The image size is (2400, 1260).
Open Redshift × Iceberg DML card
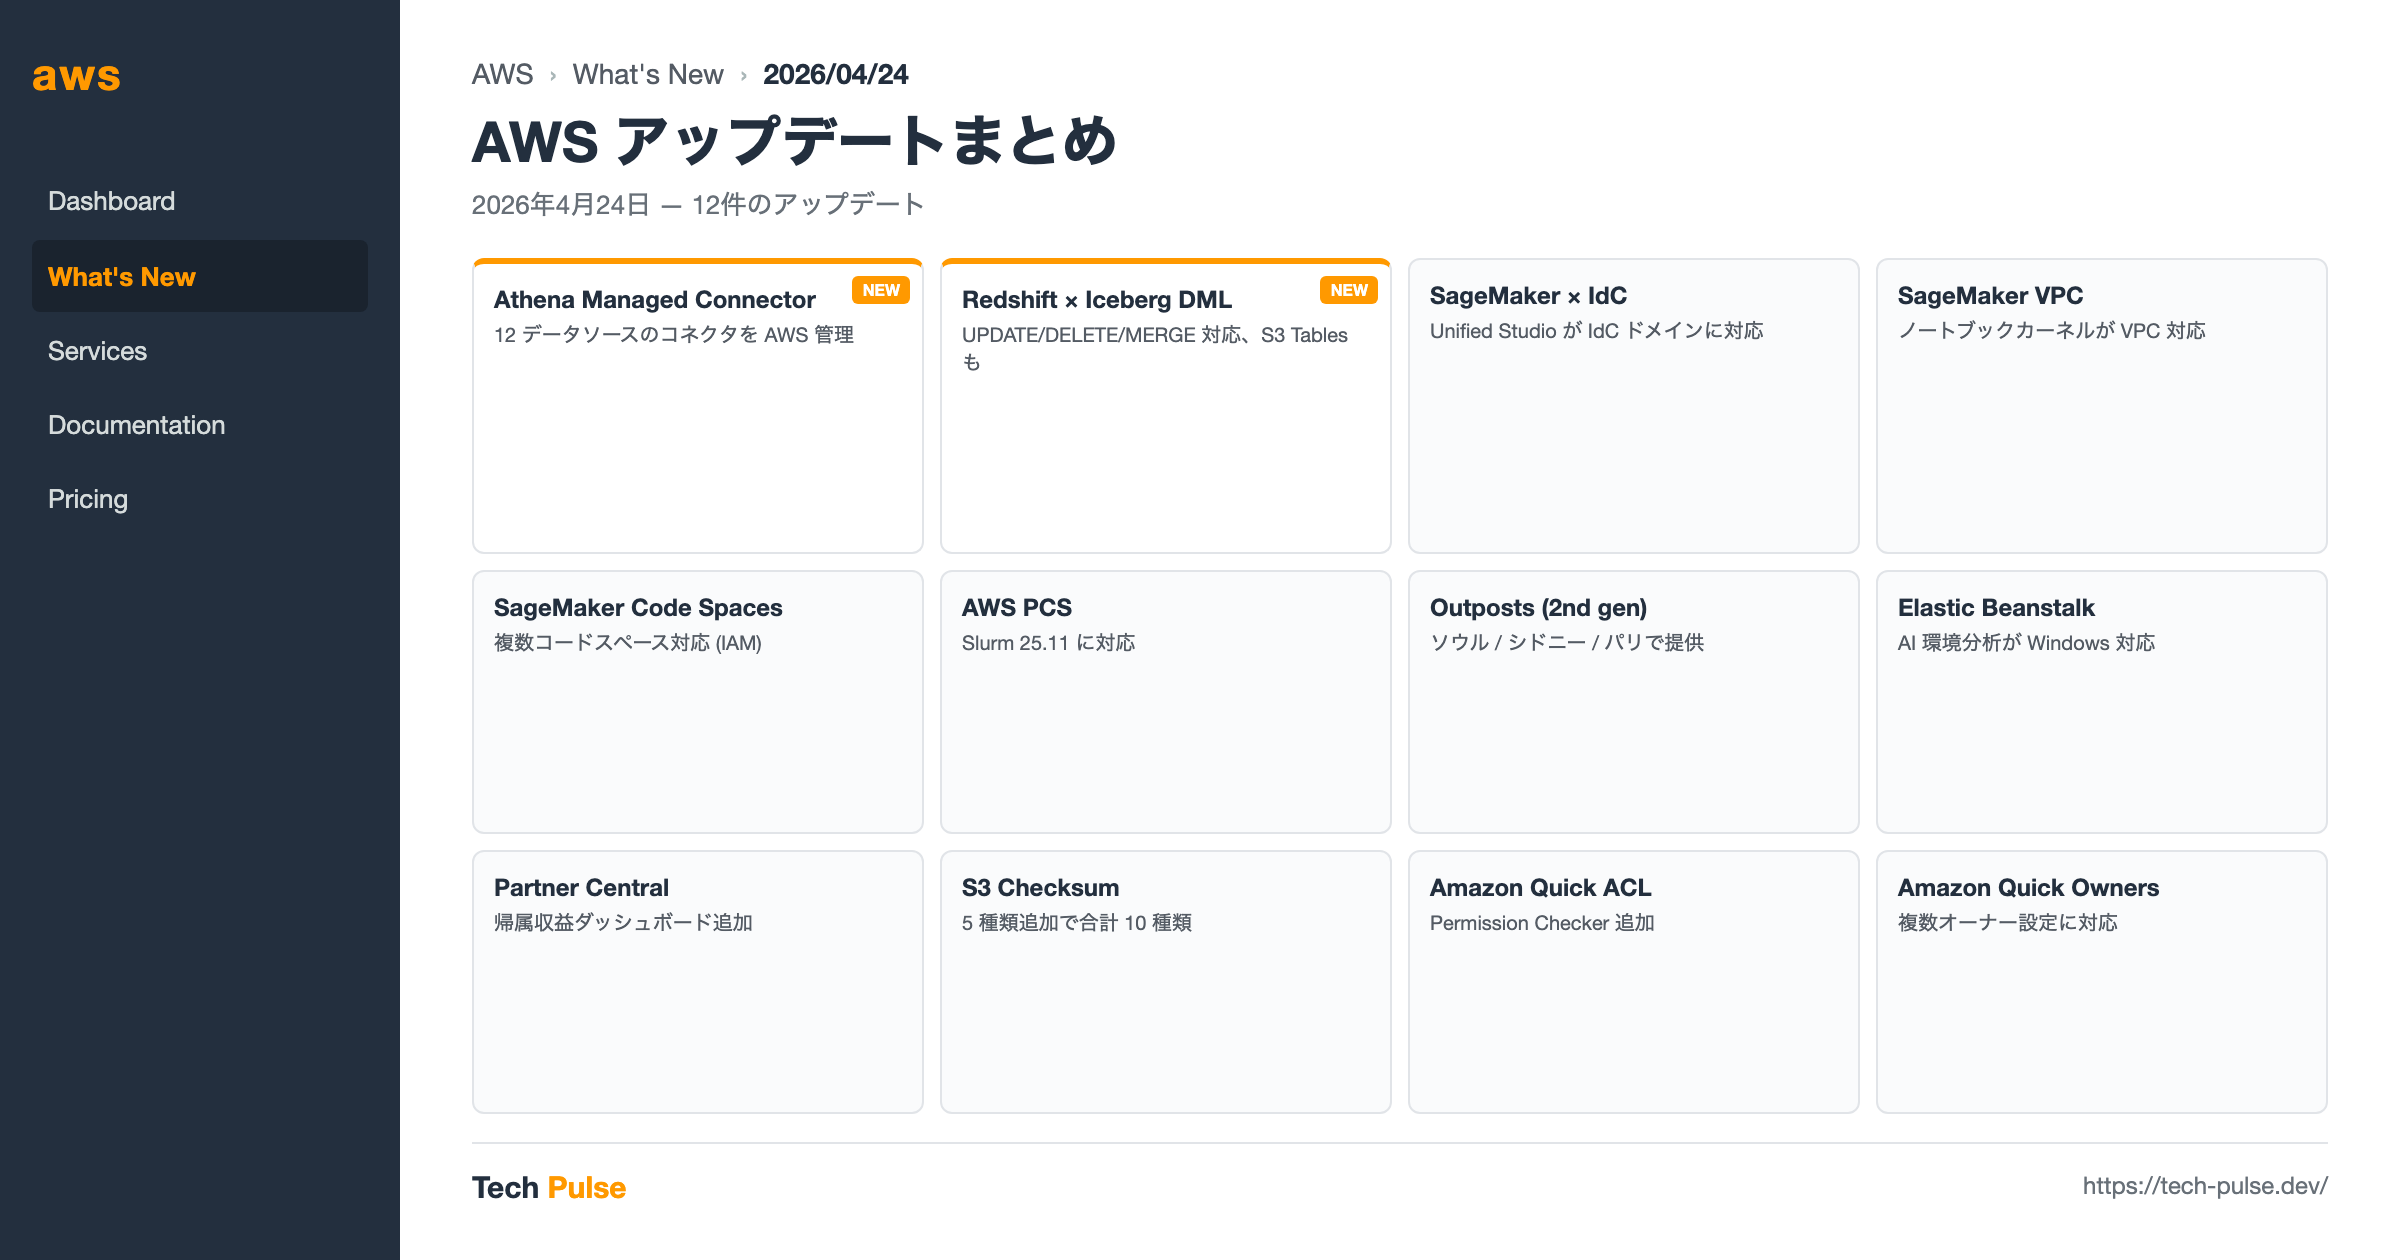click(1166, 406)
